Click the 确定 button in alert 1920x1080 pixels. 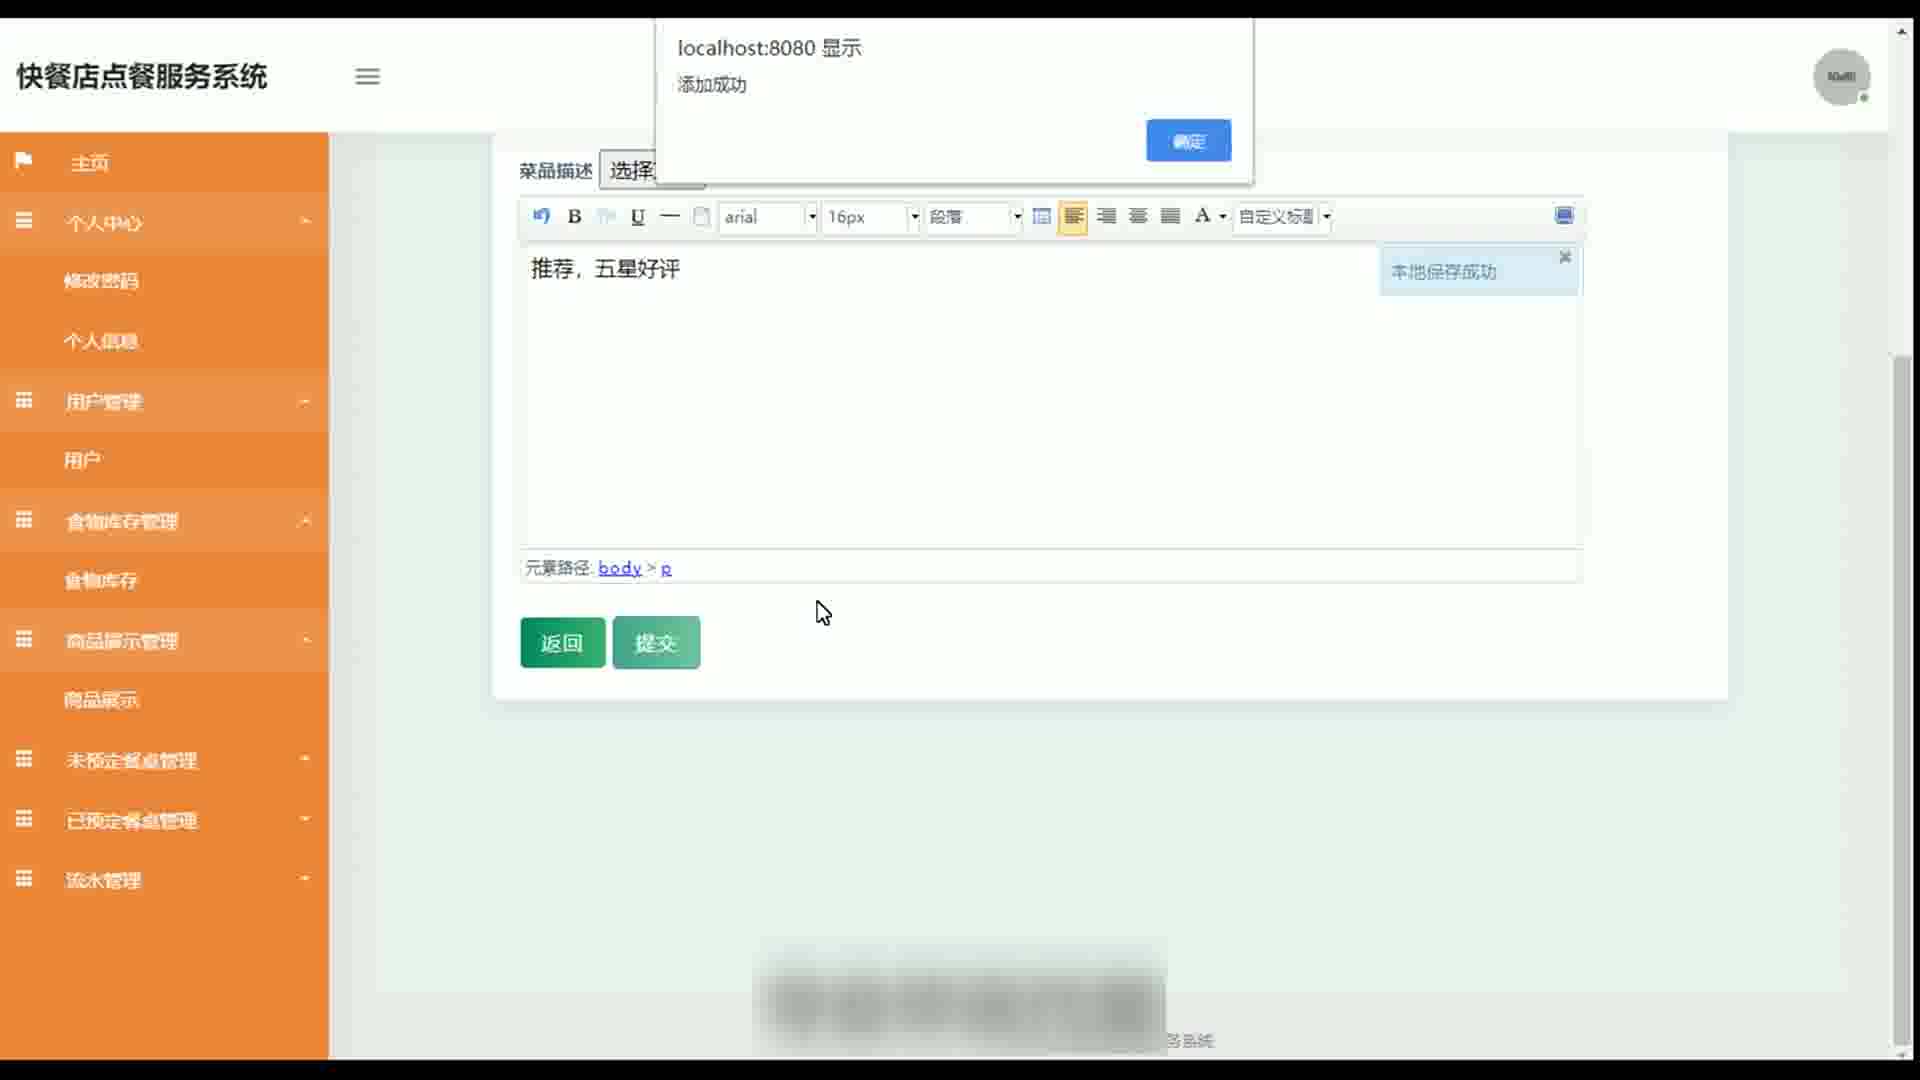coord(1188,141)
